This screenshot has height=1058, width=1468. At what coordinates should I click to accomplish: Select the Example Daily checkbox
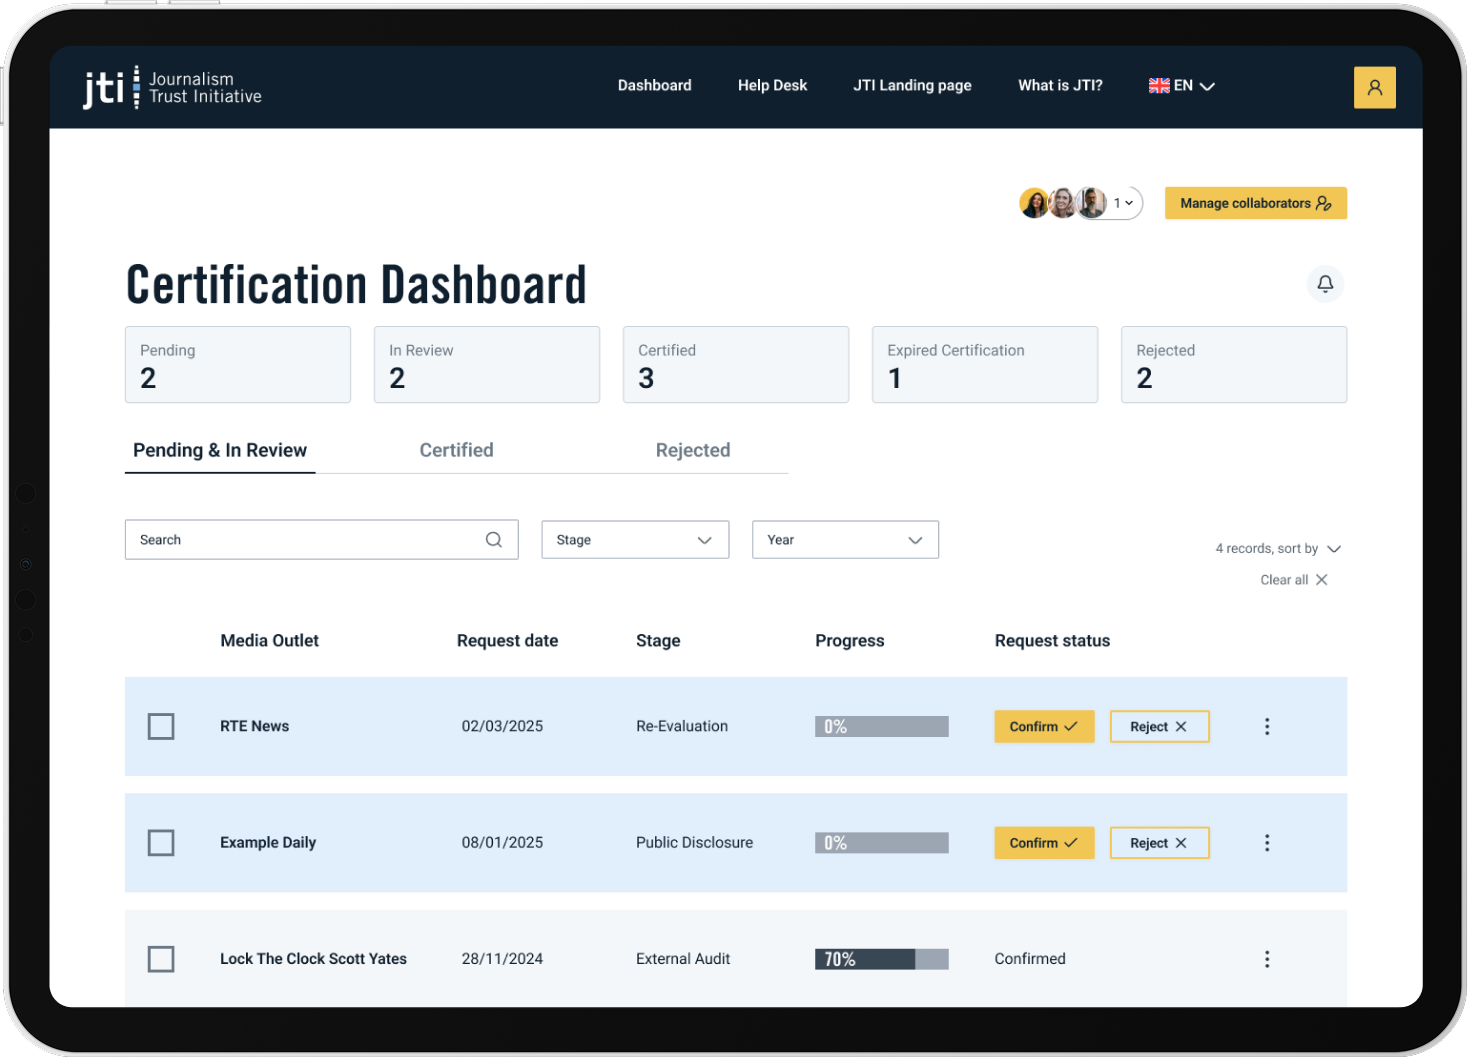point(161,843)
